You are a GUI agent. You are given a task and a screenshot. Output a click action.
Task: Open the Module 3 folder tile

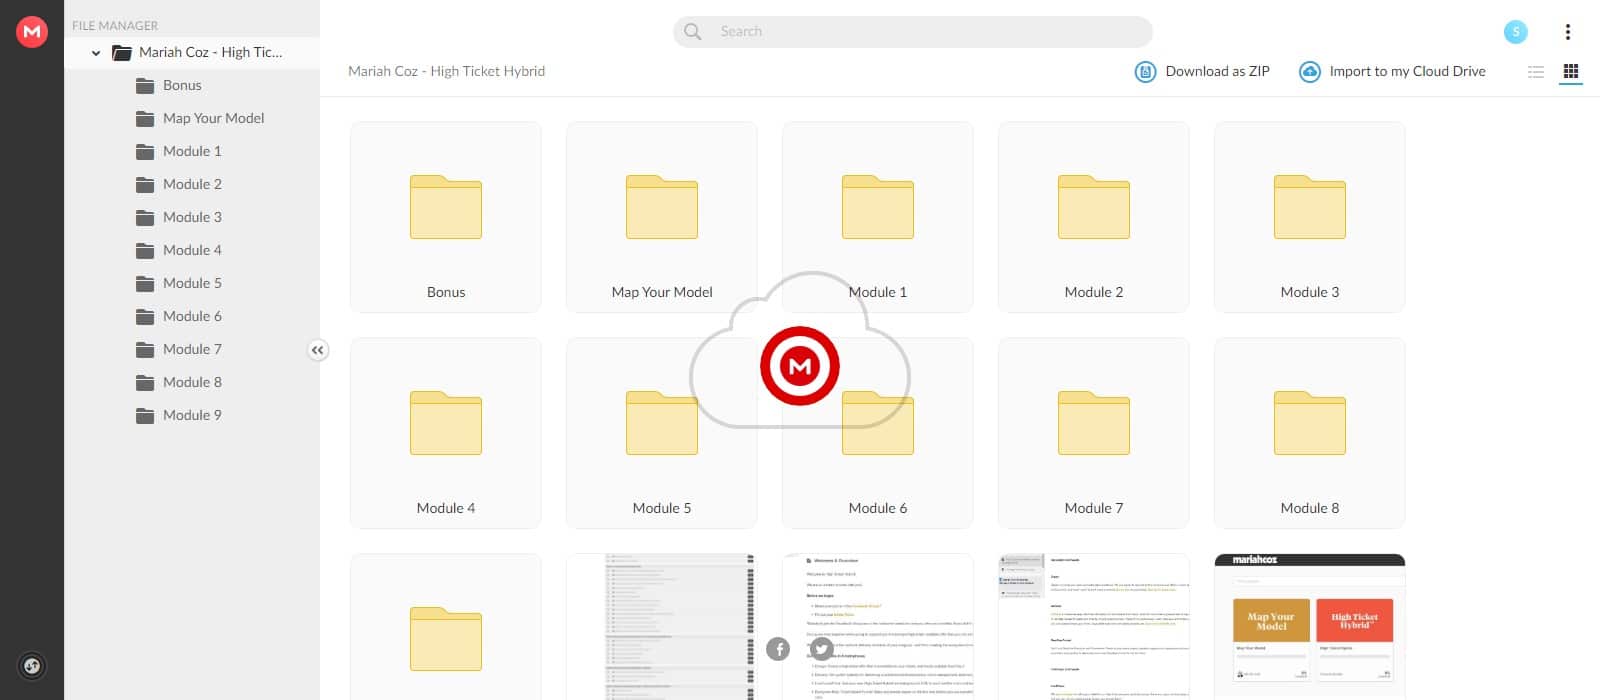pyautogui.click(x=1309, y=217)
